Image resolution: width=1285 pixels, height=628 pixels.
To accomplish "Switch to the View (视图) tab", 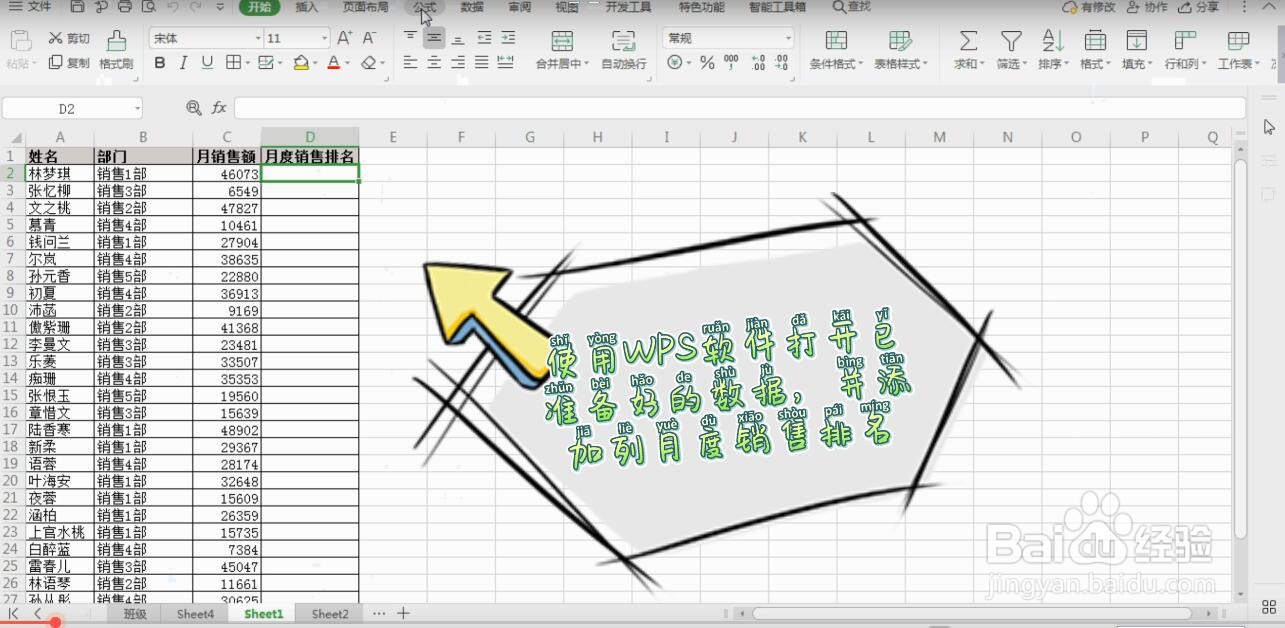I will [567, 7].
